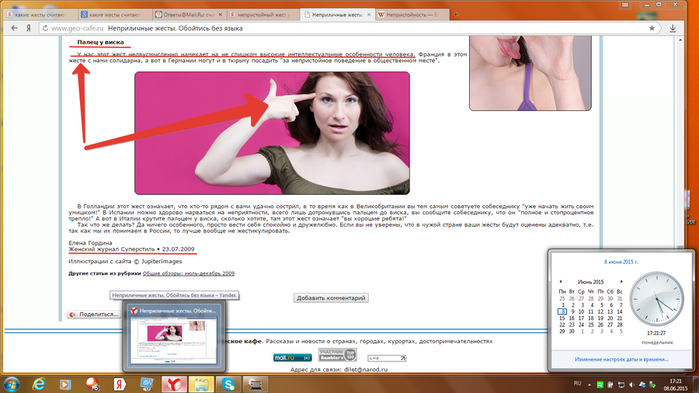Go to next month in calendar
Image resolution: width=699 pixels, height=393 pixels.
point(621,282)
